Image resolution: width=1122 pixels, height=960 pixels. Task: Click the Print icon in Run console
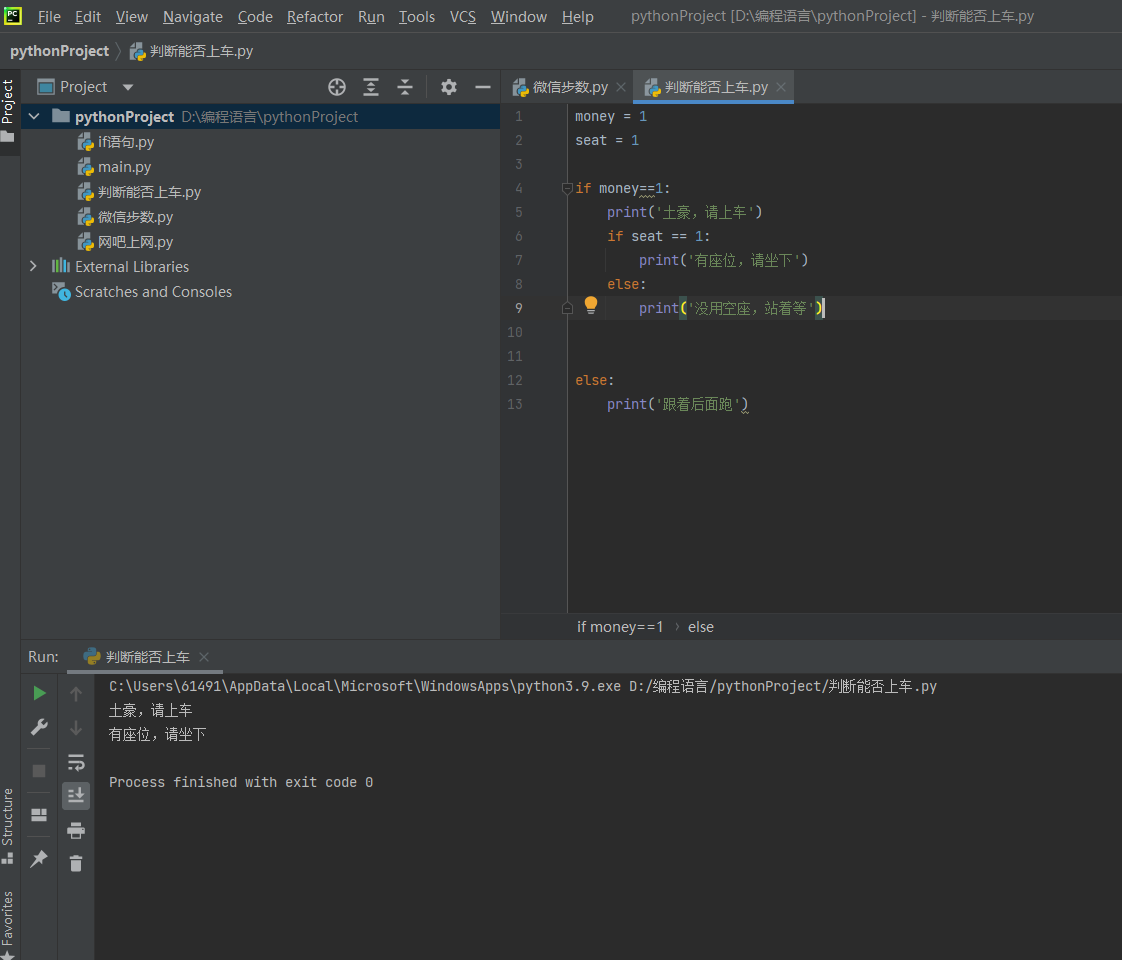[76, 830]
